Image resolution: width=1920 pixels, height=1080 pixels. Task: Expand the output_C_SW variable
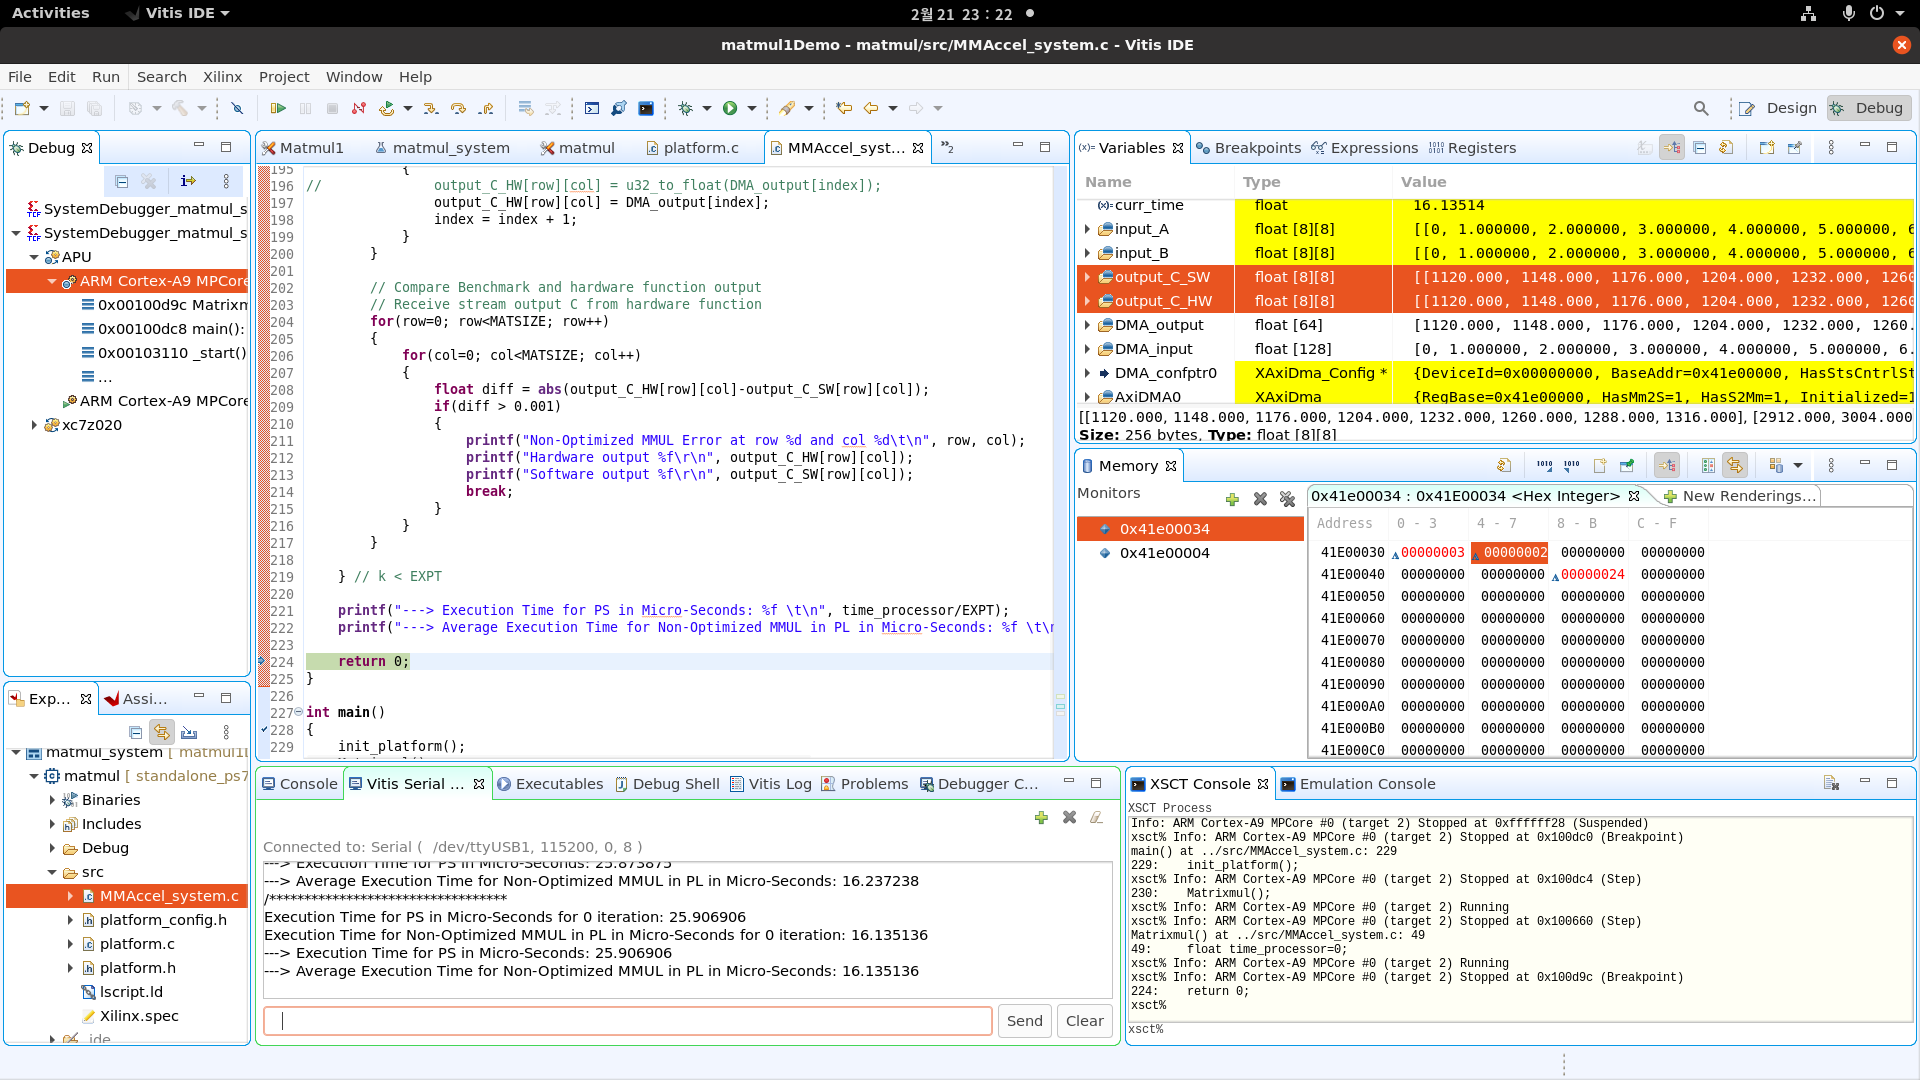click(x=1087, y=277)
